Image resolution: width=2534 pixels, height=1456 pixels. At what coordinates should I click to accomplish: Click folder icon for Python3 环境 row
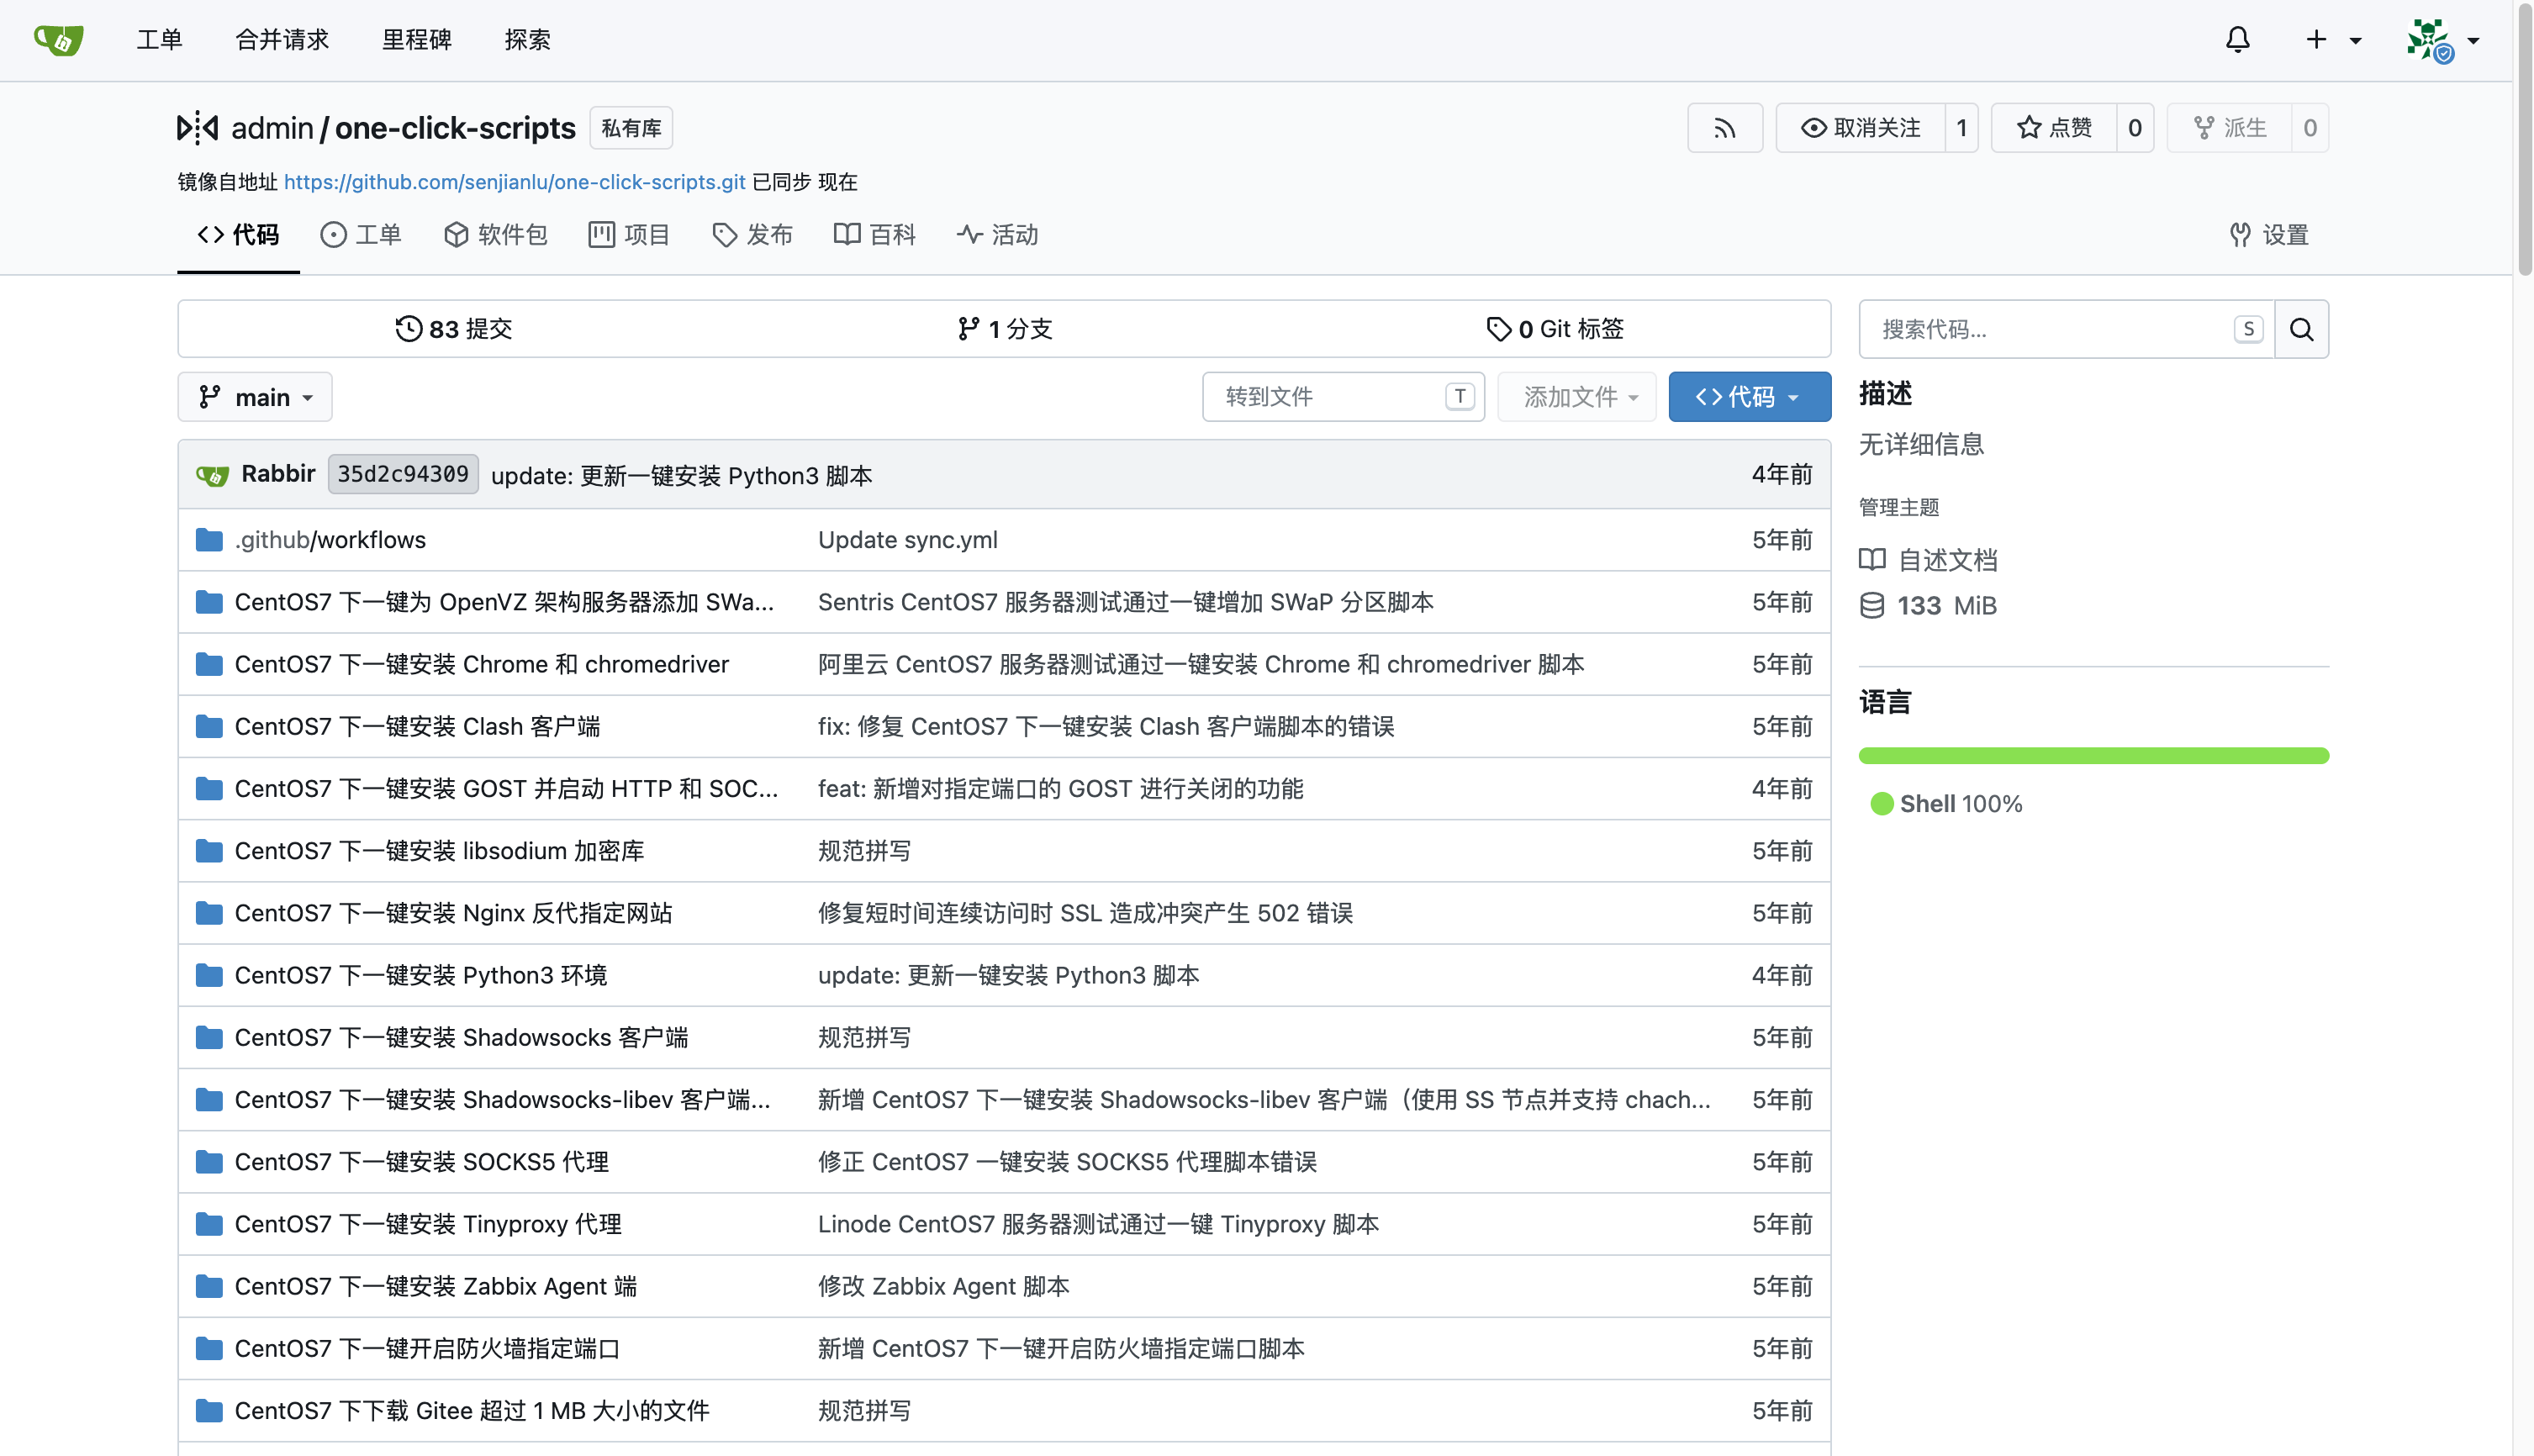pyautogui.click(x=209, y=975)
